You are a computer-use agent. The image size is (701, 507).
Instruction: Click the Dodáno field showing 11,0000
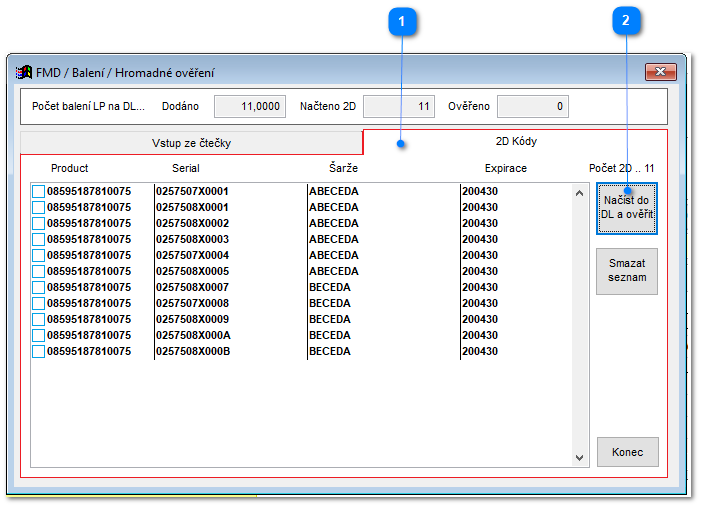[250, 106]
